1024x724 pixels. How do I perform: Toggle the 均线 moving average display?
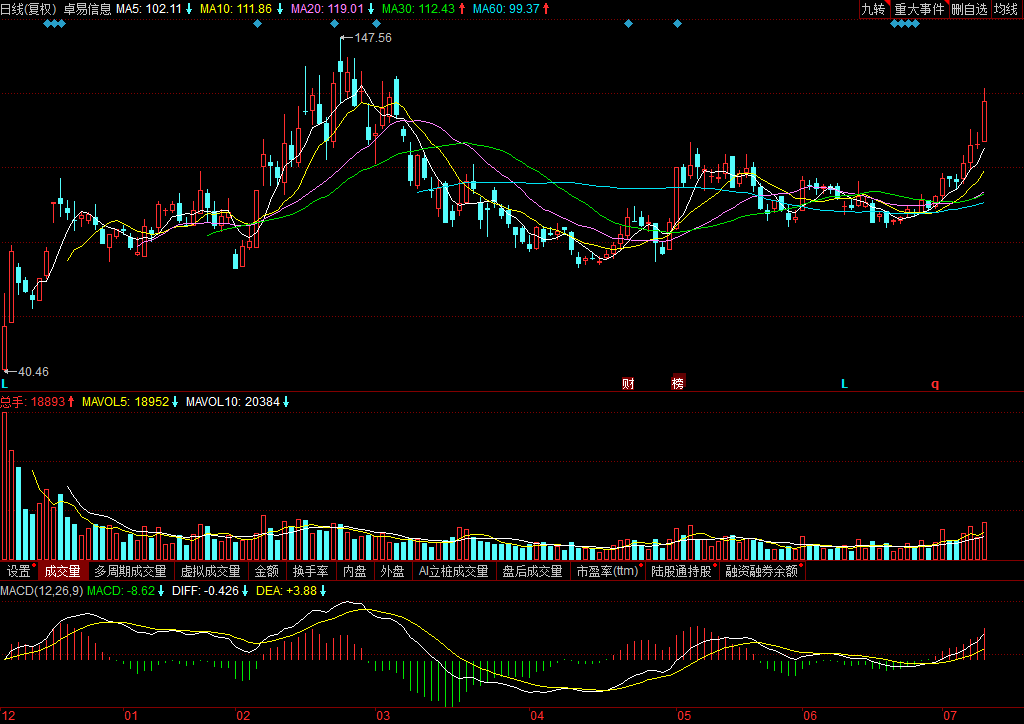(1006, 9)
